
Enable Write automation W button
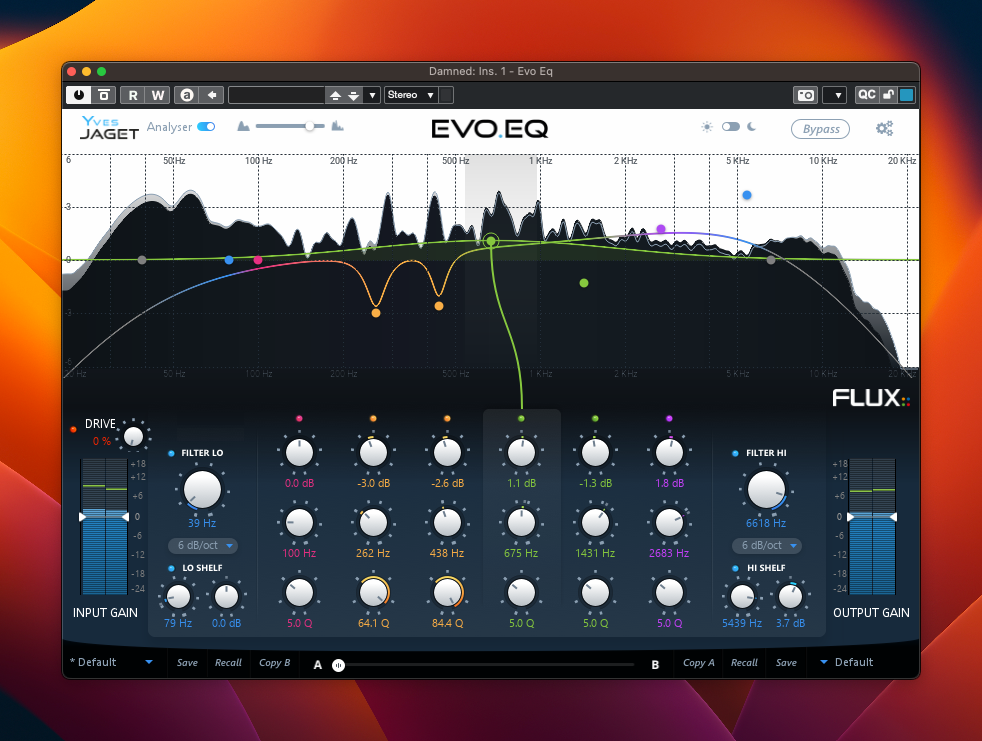click(157, 95)
